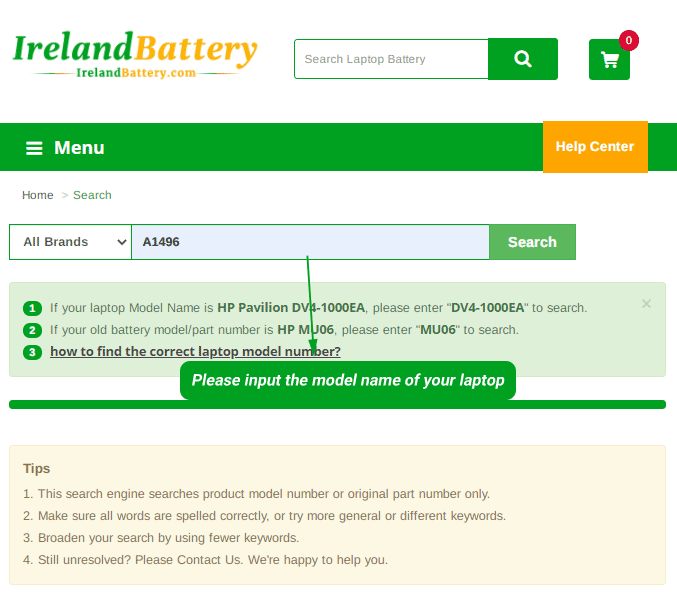Click the model input containing A1496
Viewport: 677px width, 594px height.
[x=310, y=242]
